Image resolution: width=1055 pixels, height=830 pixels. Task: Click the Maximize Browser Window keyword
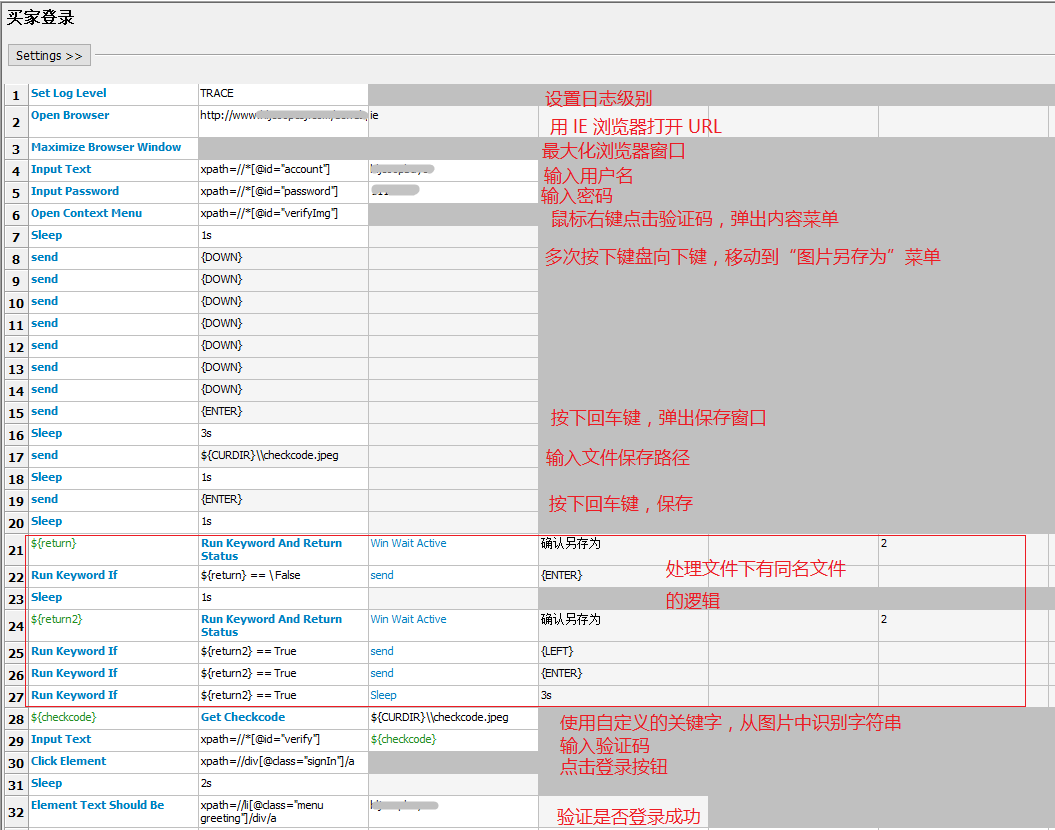click(113, 147)
